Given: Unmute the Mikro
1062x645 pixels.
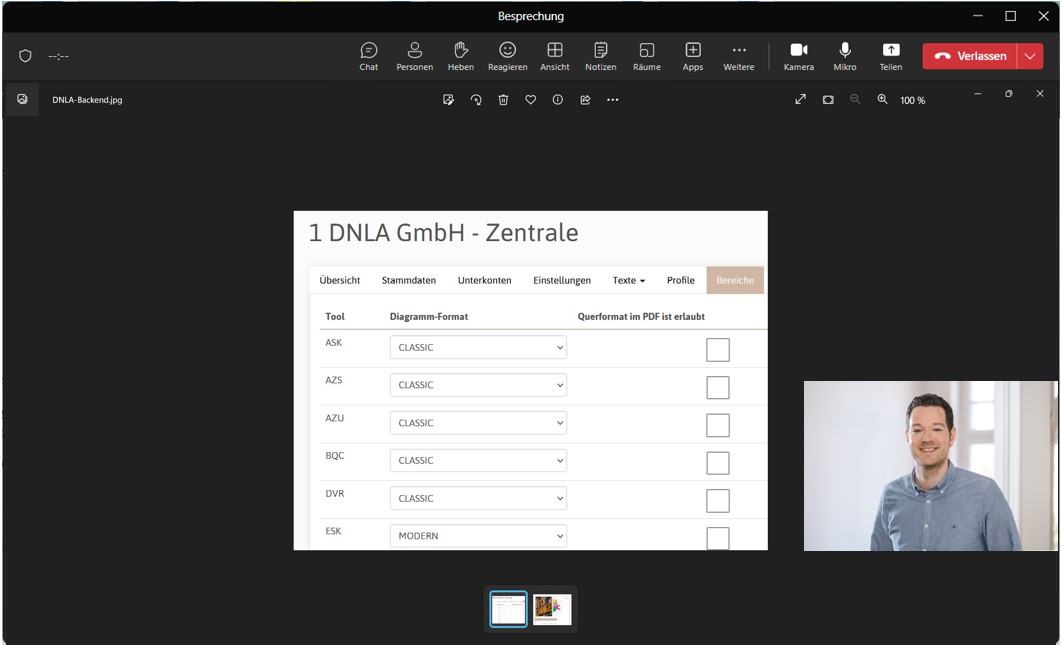Looking at the screenshot, I should pyautogui.click(x=845, y=56).
